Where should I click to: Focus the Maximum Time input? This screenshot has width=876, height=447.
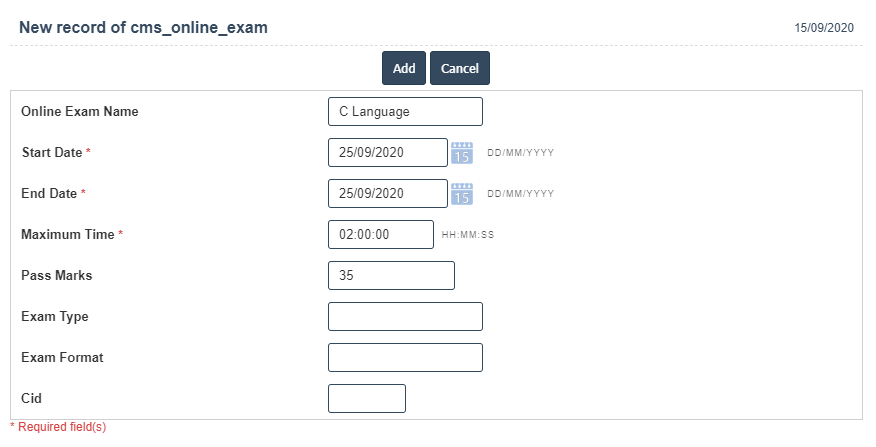(380, 234)
